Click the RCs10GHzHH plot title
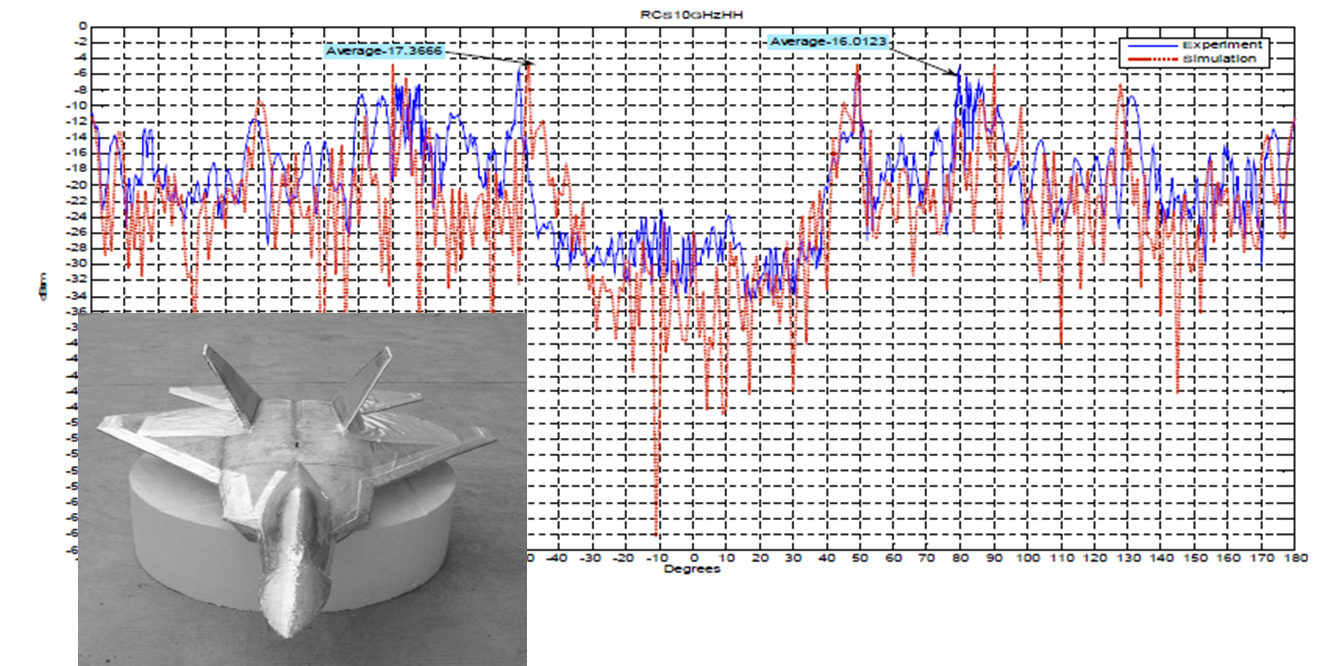The height and width of the screenshot is (666, 1325). [693, 14]
